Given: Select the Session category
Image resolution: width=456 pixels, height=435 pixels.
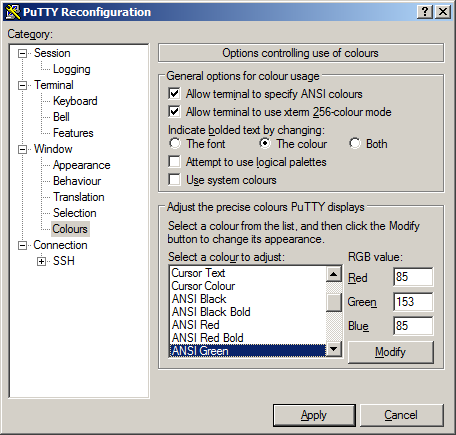Looking at the screenshot, I should pyautogui.click(x=52, y=53).
